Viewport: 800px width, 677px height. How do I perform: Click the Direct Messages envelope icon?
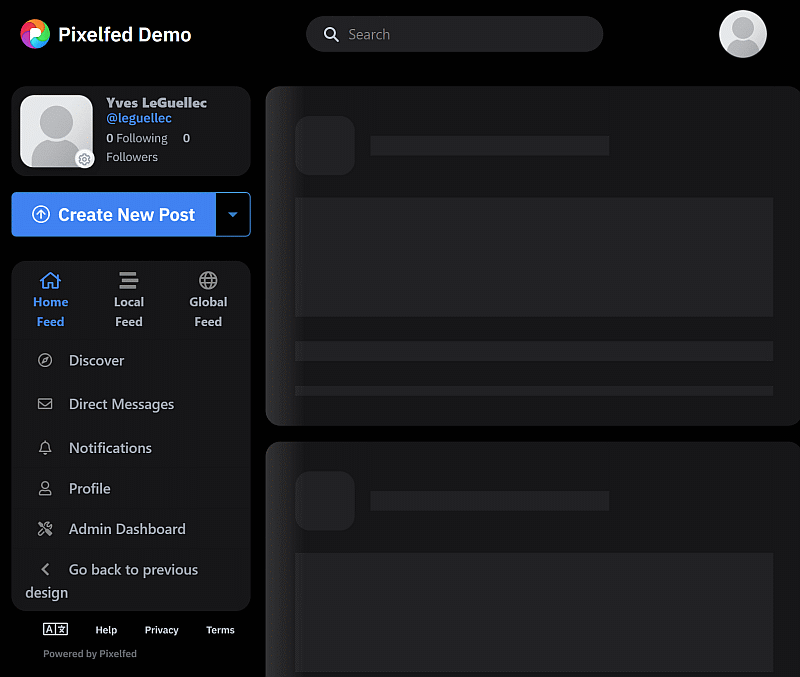pyautogui.click(x=45, y=405)
